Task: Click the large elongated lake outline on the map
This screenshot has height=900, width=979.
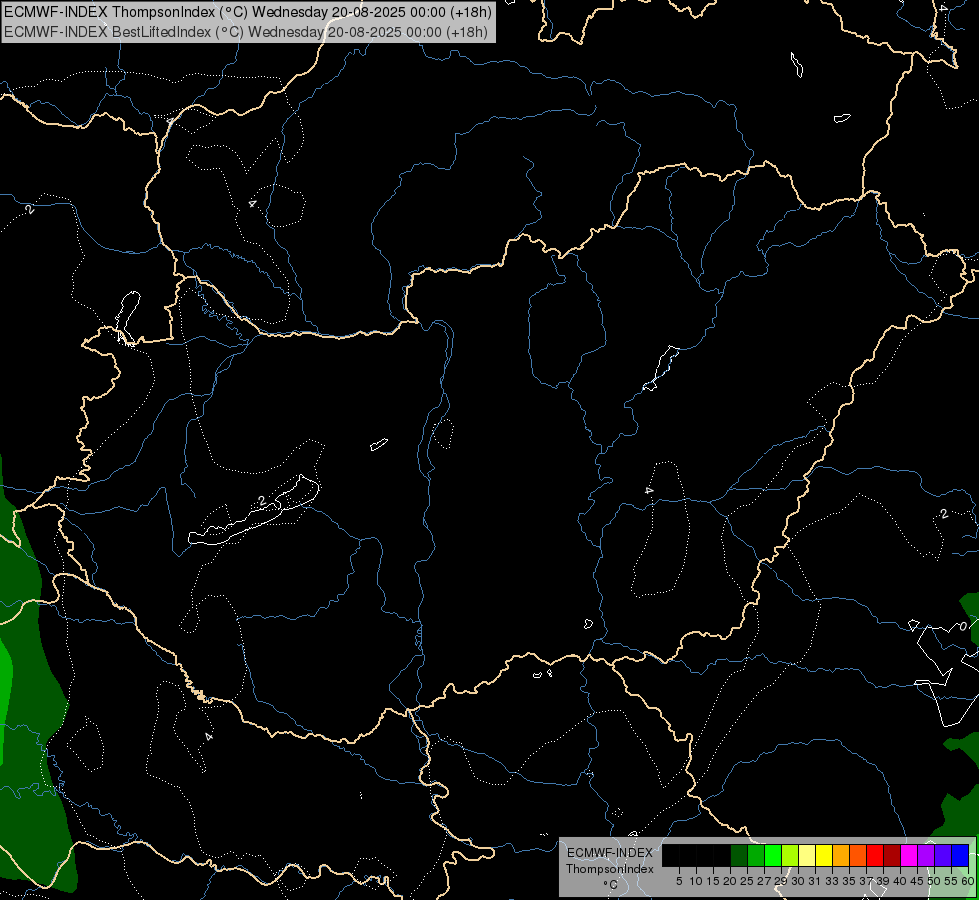Action: pyautogui.click(x=254, y=511)
